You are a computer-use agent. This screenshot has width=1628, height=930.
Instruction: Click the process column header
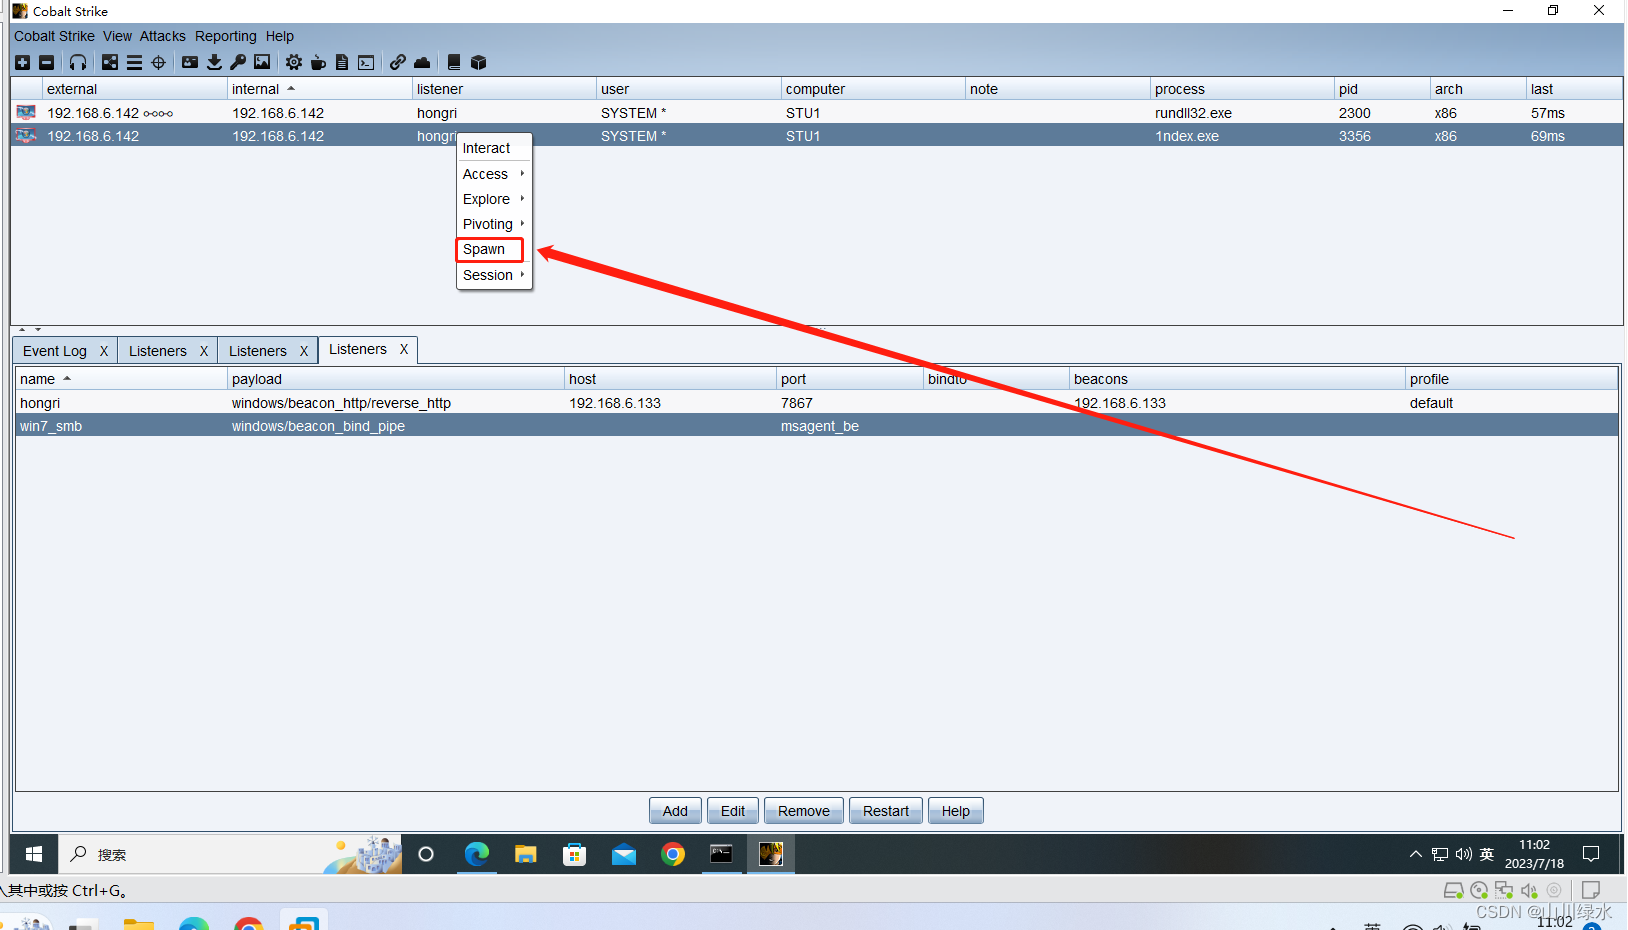[x=1242, y=89]
